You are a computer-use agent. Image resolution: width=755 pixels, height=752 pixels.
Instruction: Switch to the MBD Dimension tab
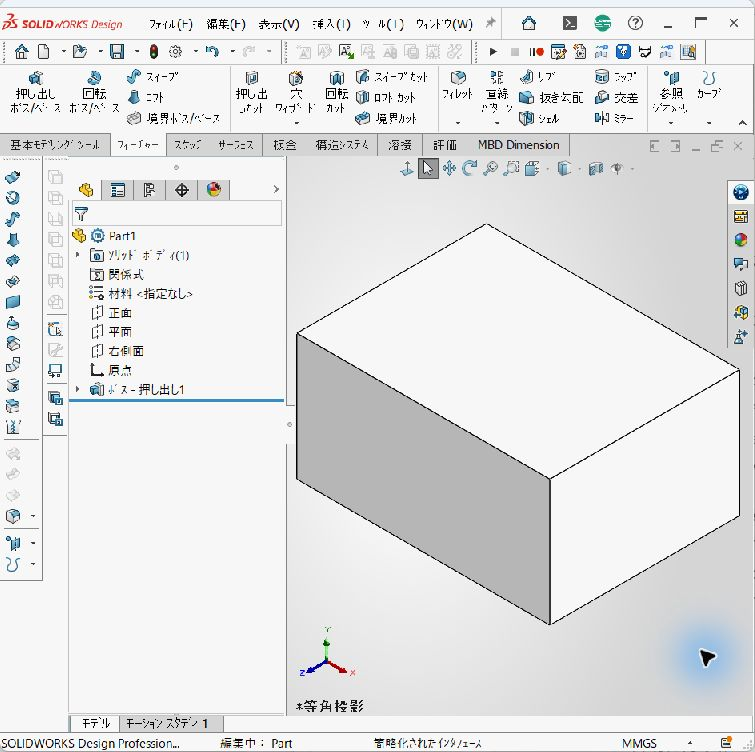coord(519,145)
